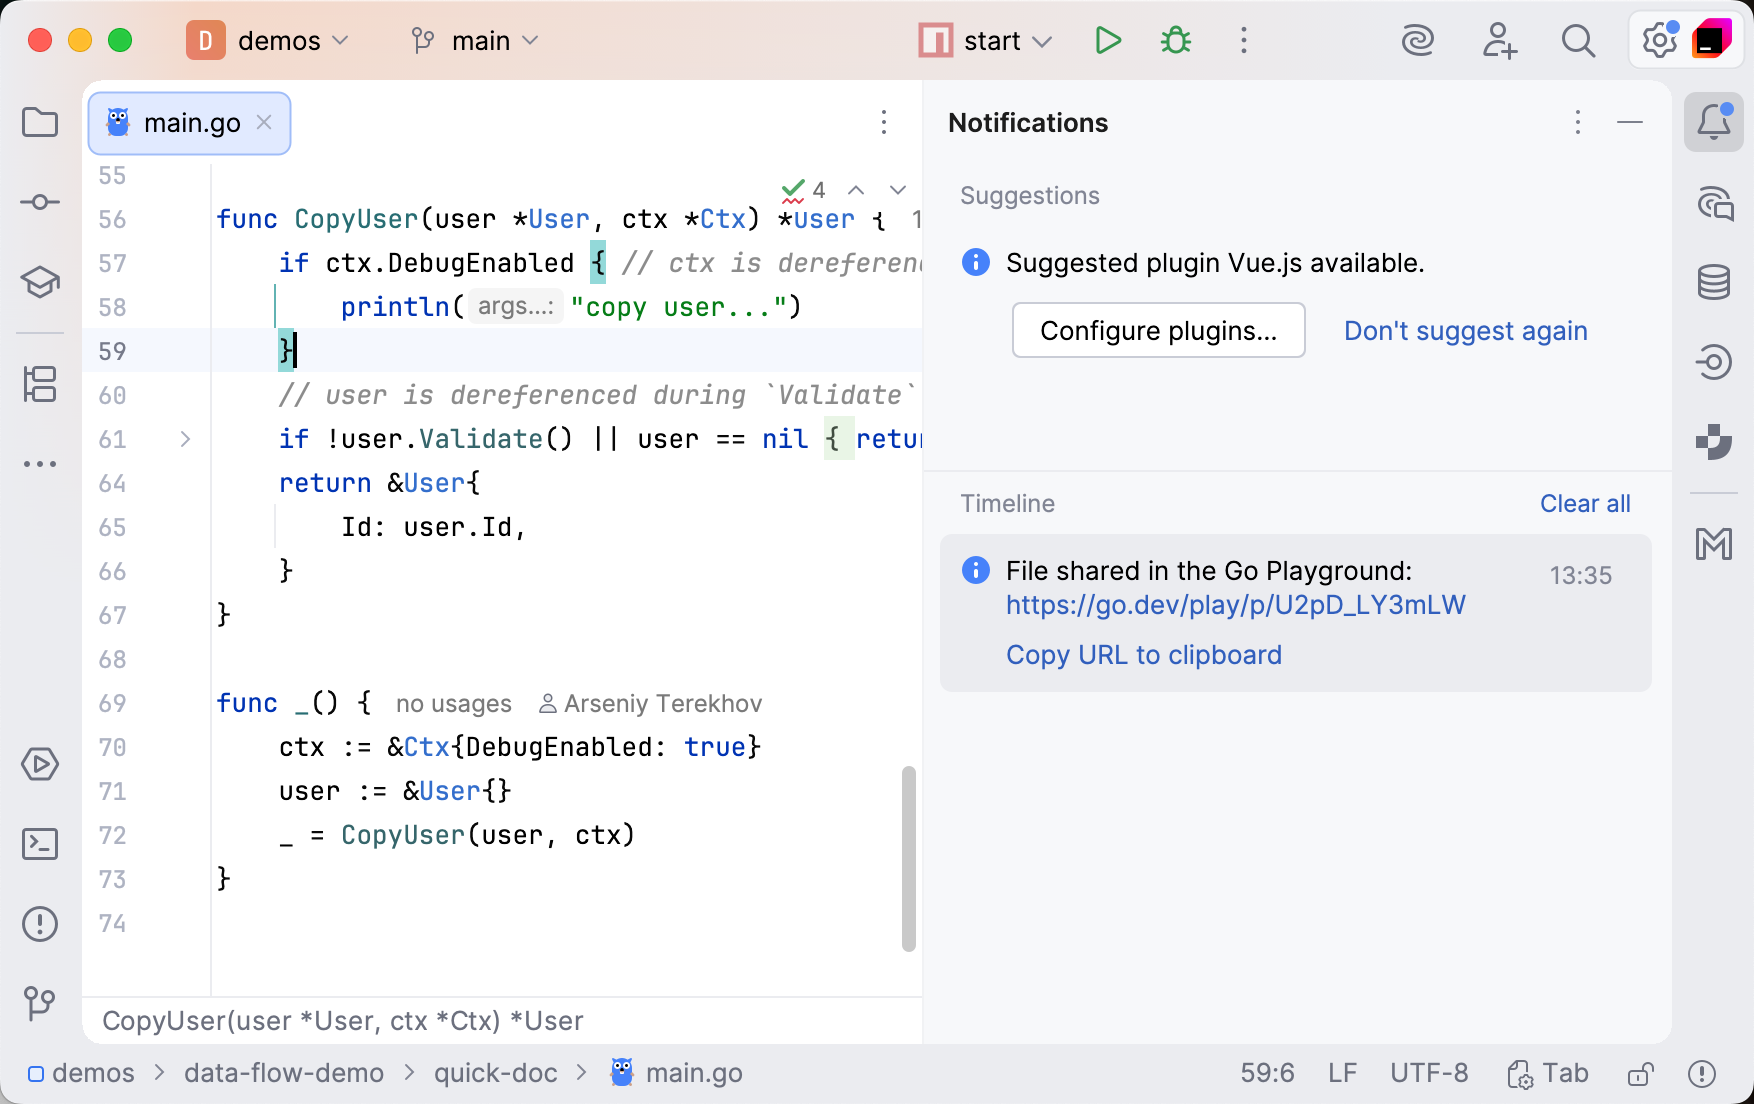Open the Problems tool window

[x=40, y=924]
